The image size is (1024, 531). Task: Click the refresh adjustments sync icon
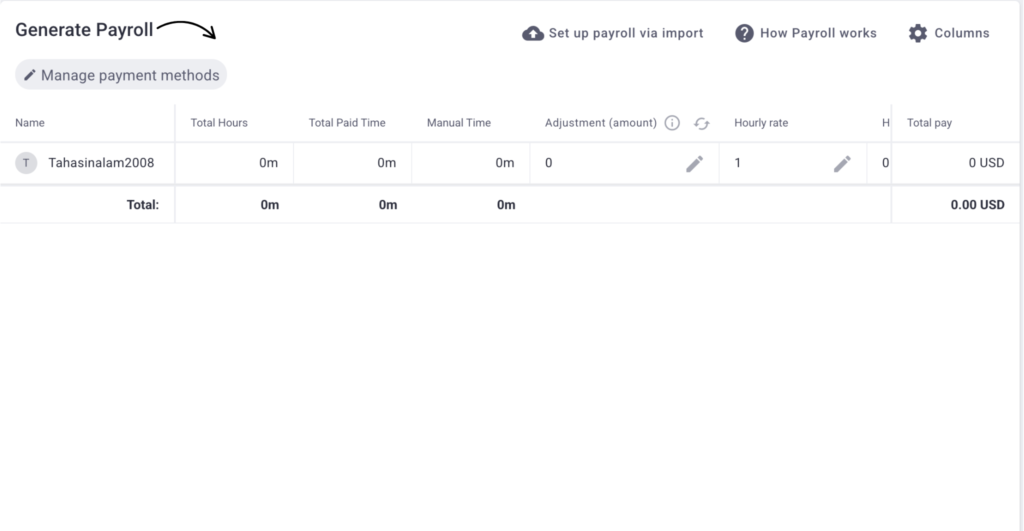(x=701, y=123)
